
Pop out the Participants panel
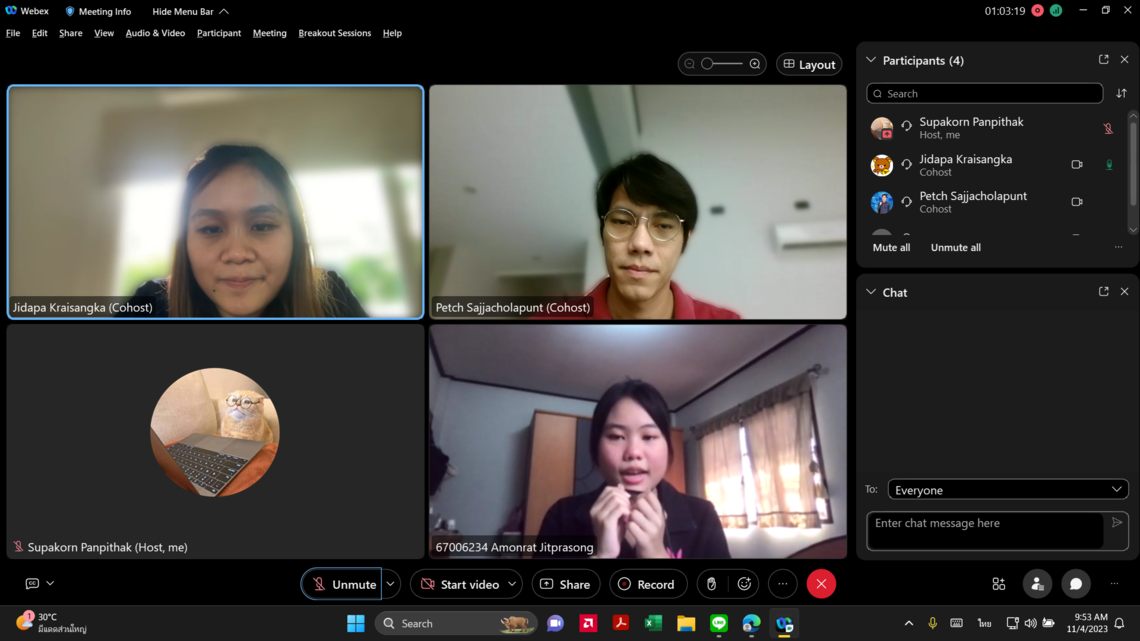1103,60
